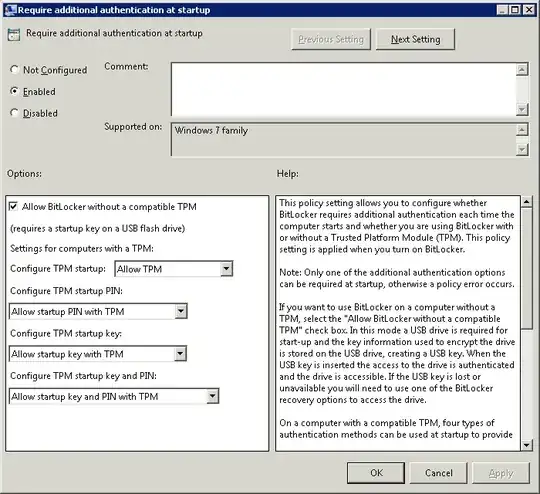Click the Supported on scroll up arrow

click(522, 130)
